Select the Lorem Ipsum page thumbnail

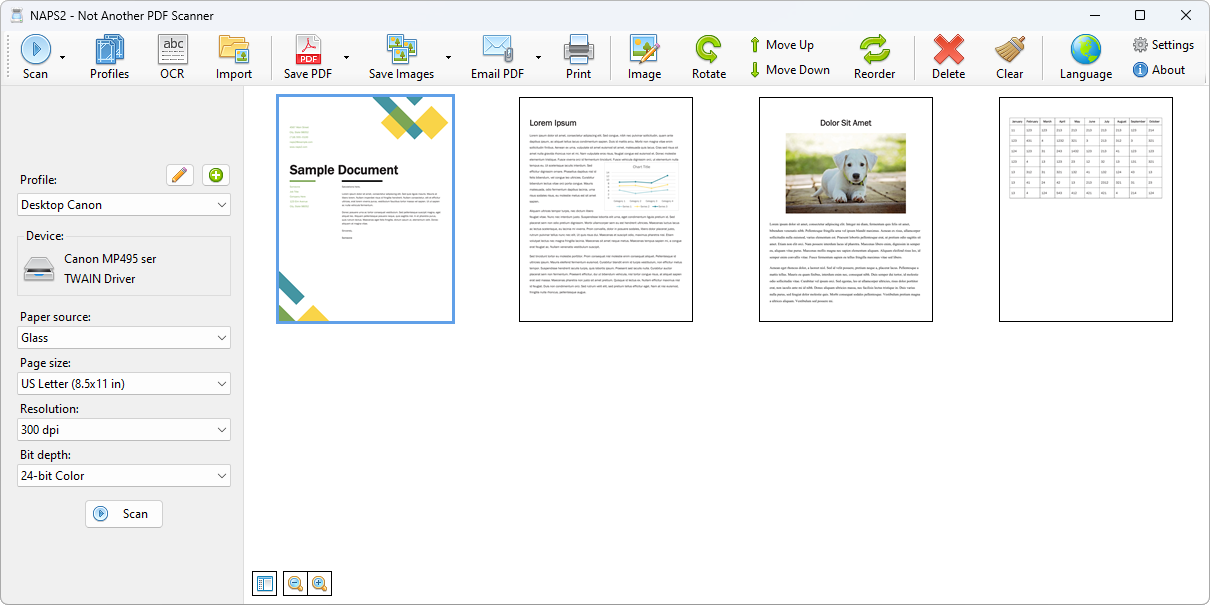(x=605, y=209)
